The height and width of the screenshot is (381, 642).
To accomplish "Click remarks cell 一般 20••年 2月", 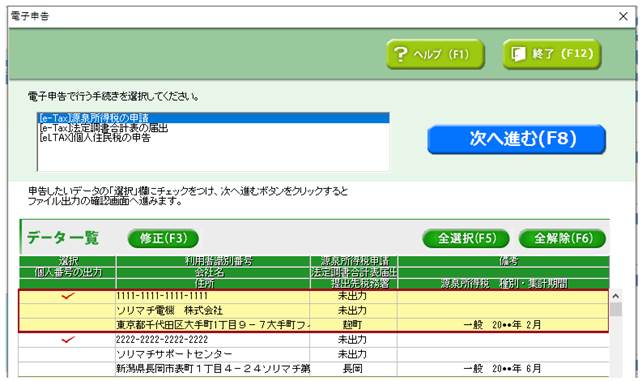I will point(503,325).
